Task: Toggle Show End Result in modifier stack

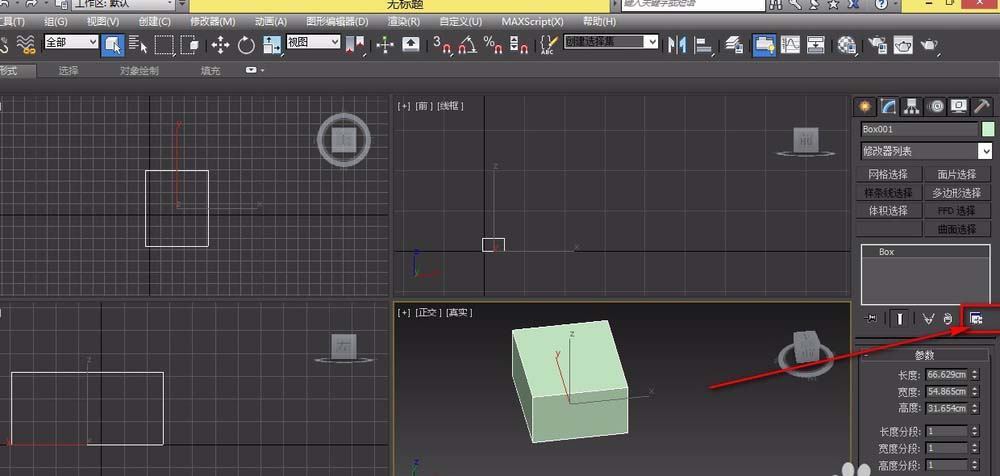Action: pyautogui.click(x=901, y=318)
